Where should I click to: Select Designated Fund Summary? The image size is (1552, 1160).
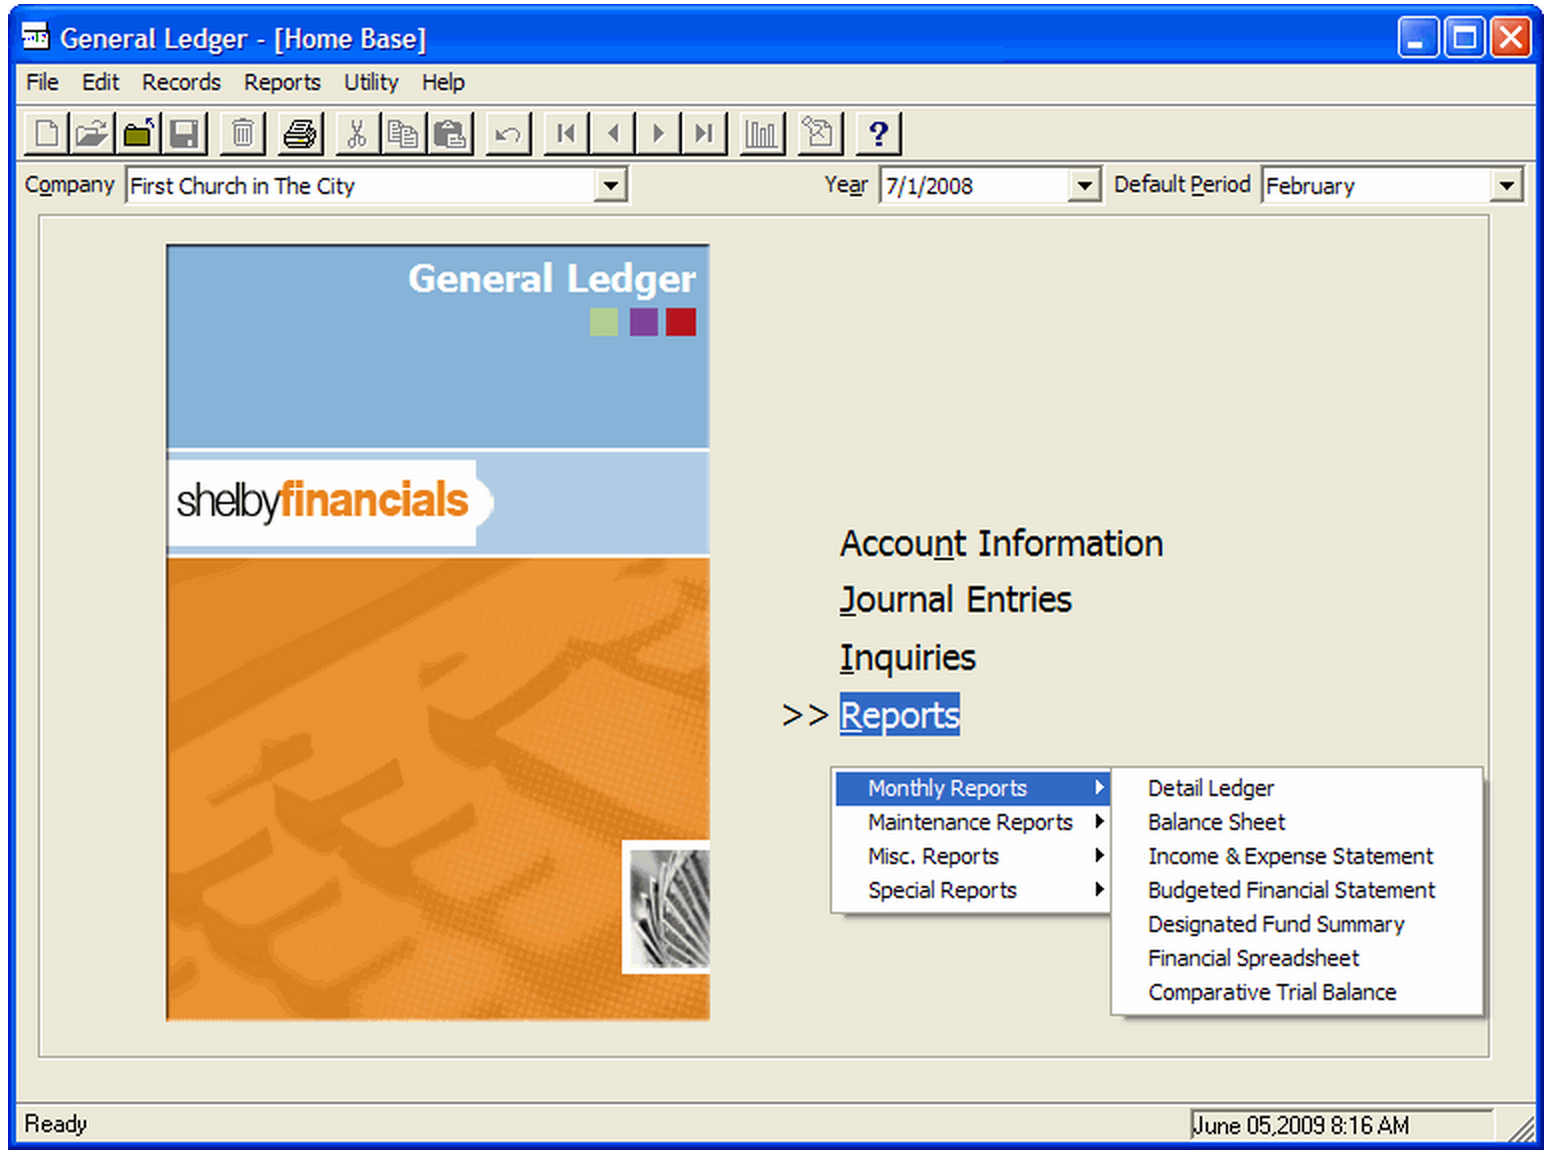pos(1276,924)
